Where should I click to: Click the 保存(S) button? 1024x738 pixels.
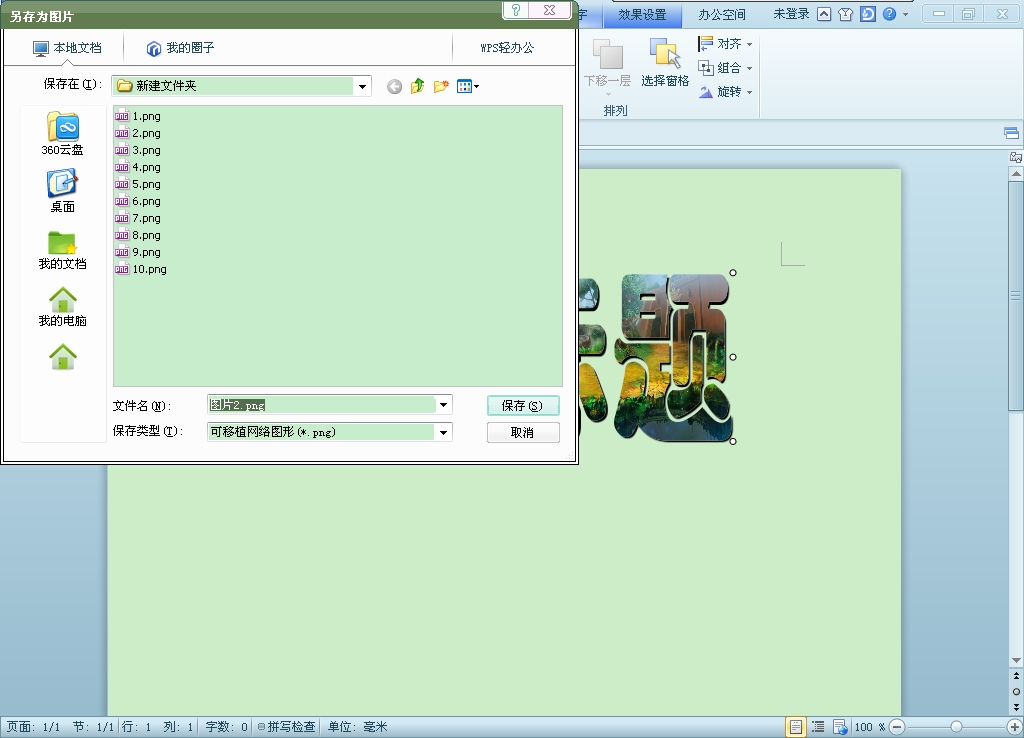tap(523, 406)
